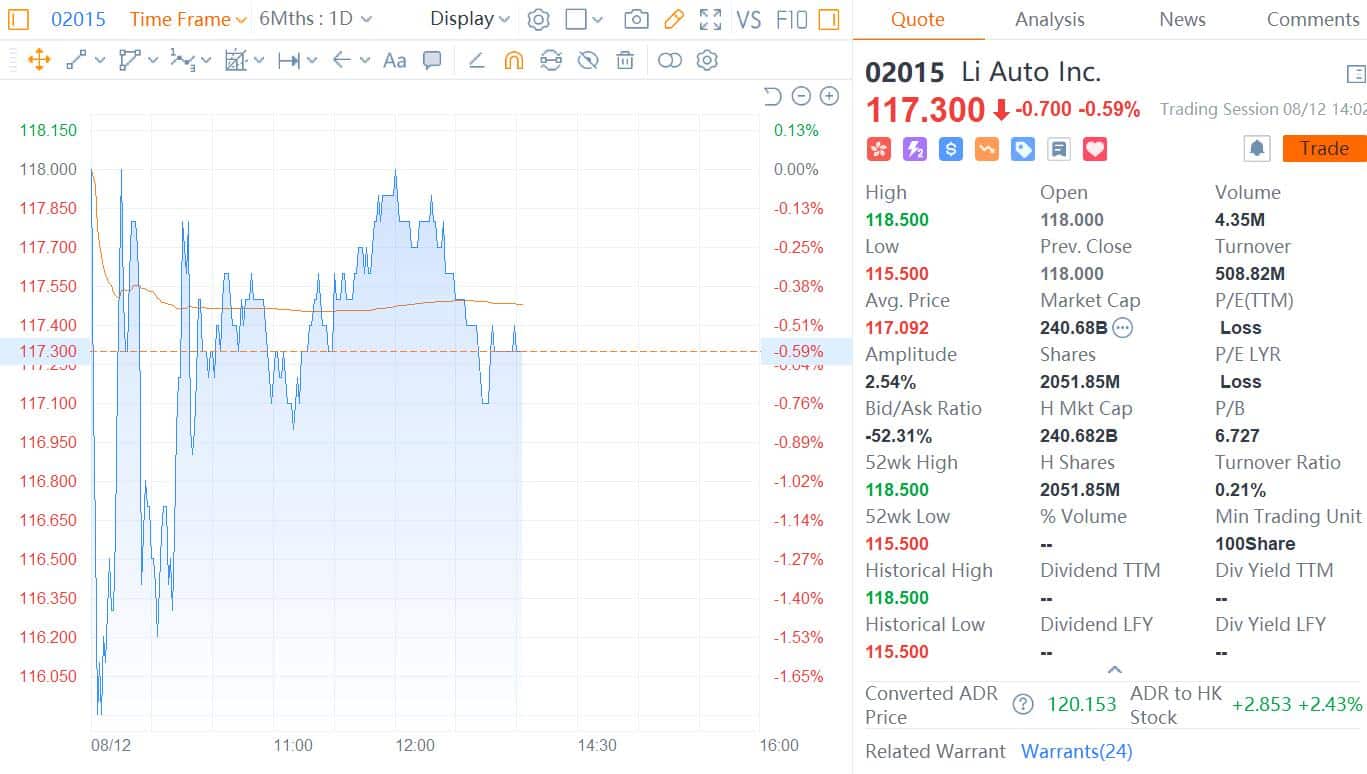Add Li Auto to favorites via heart icon
The height and width of the screenshot is (774, 1367).
click(x=1095, y=148)
